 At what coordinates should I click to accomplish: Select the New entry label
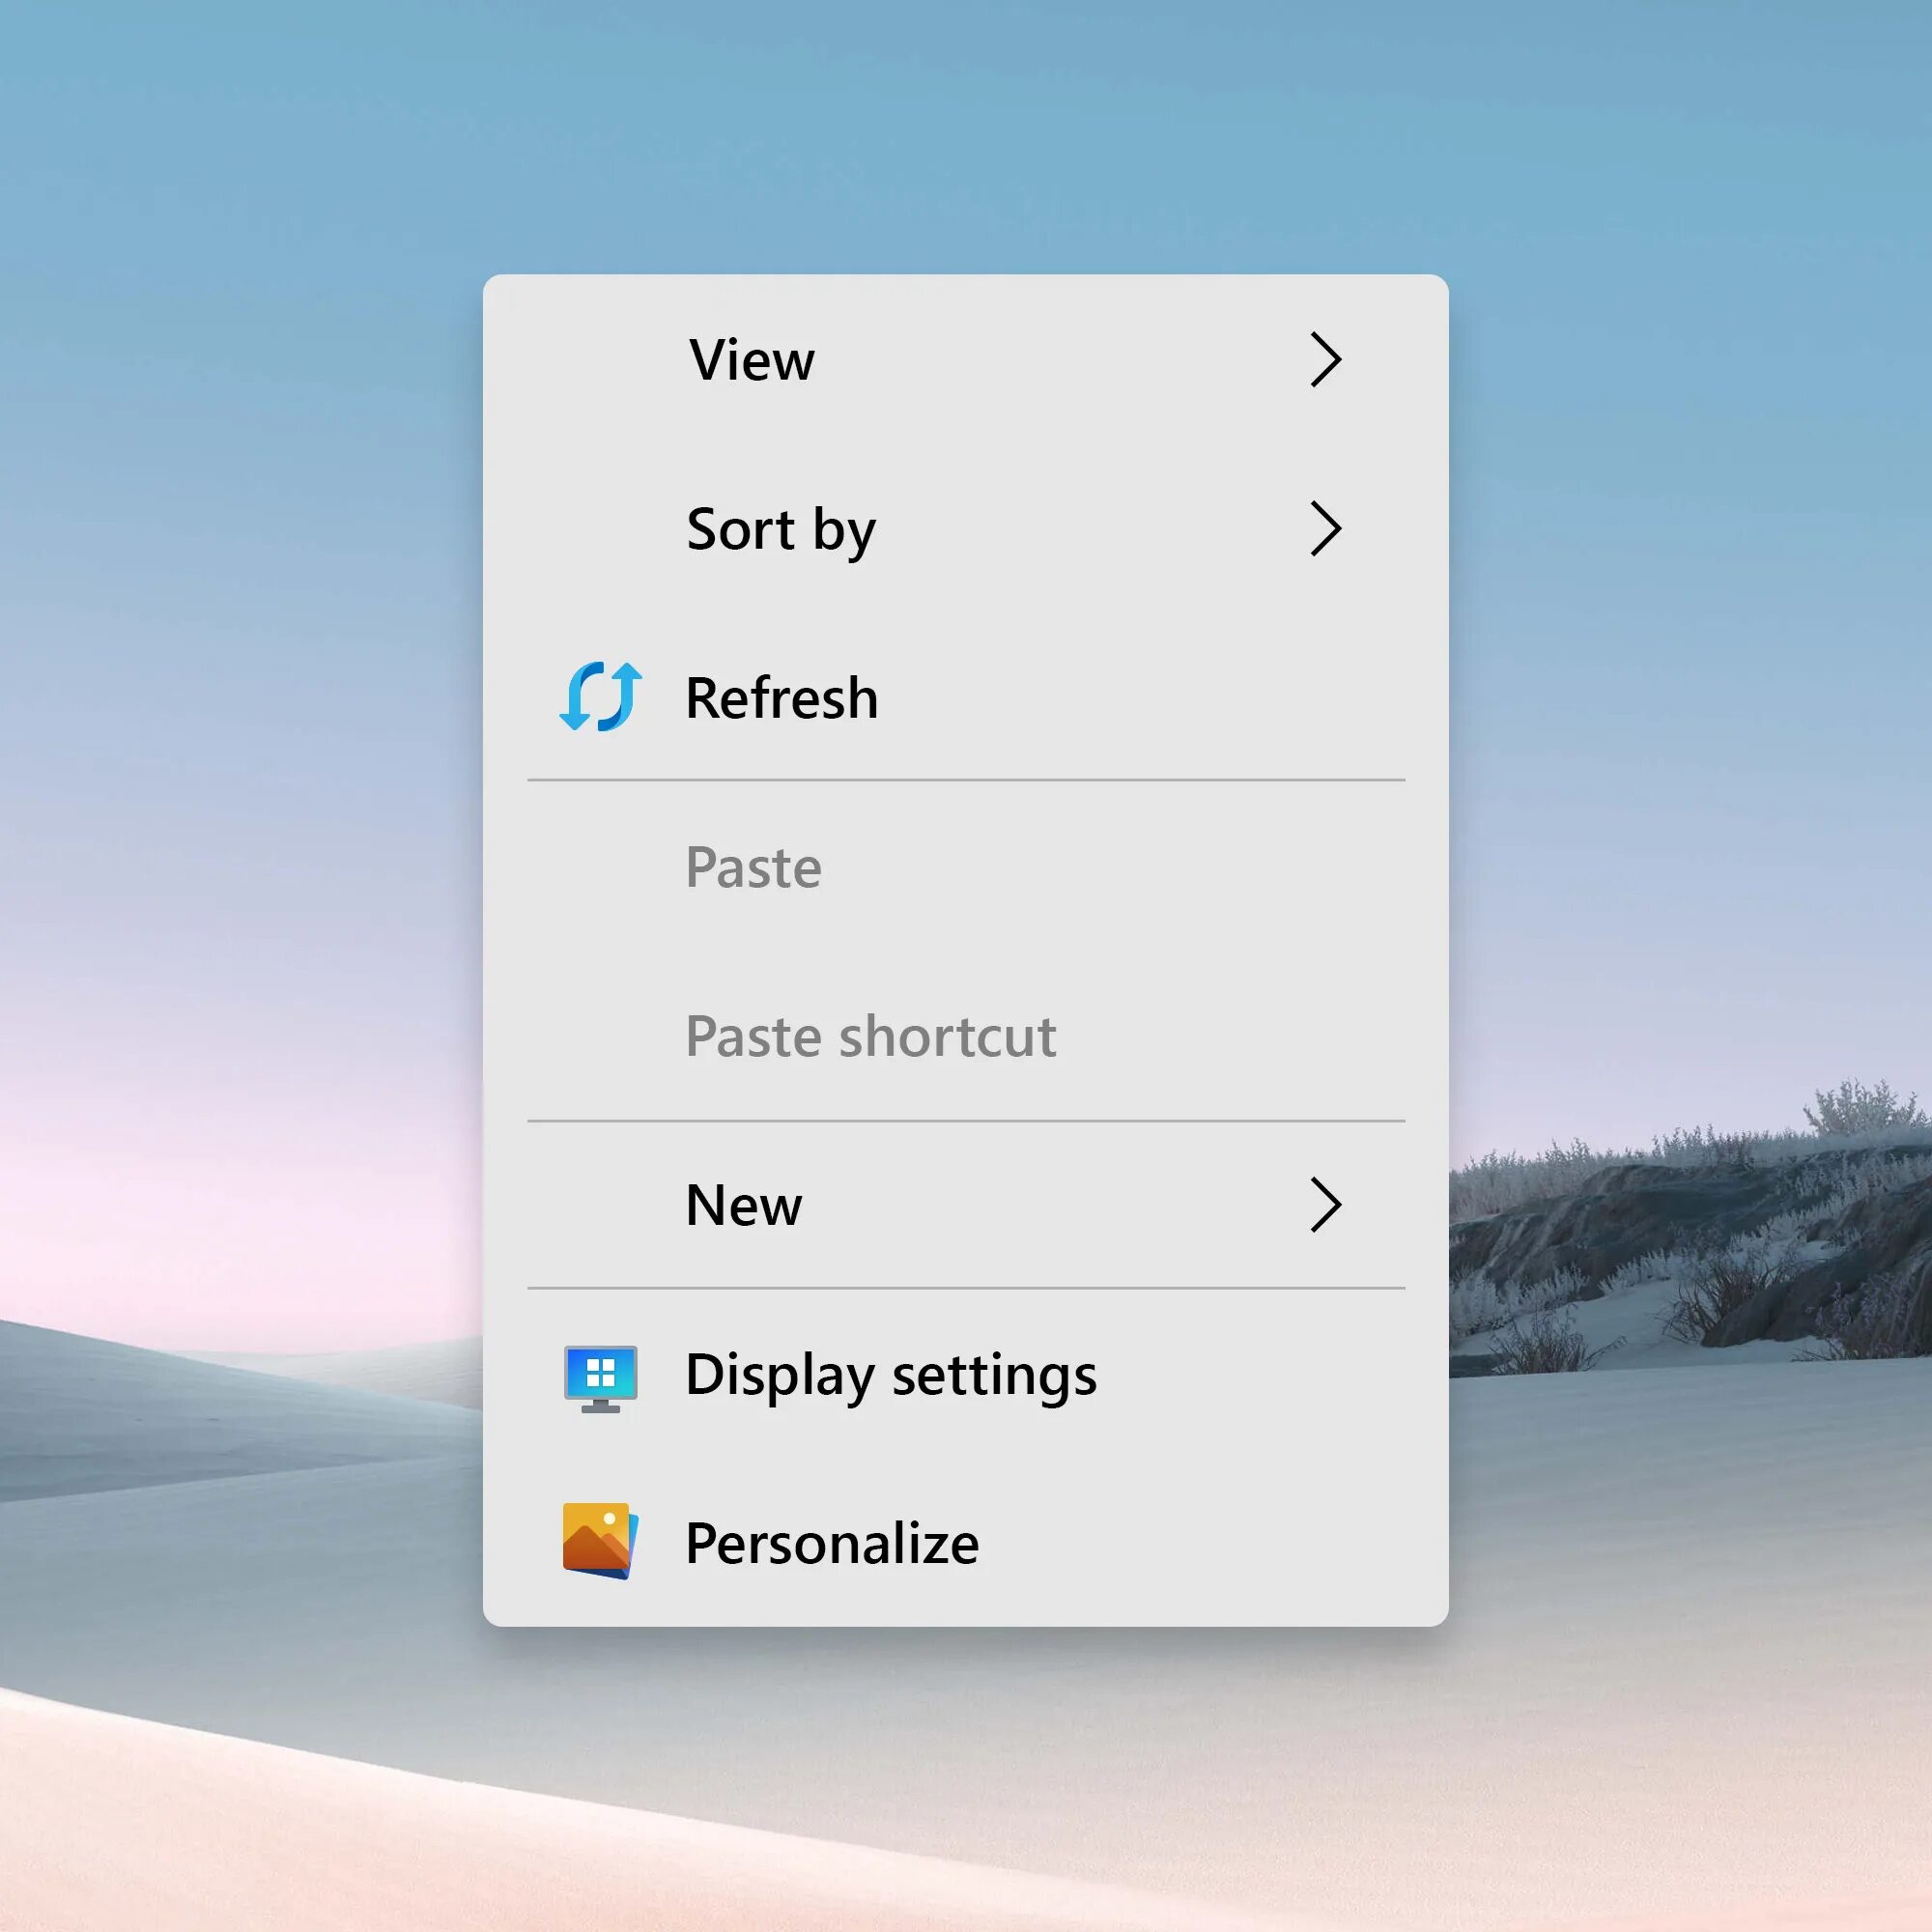coord(743,1205)
